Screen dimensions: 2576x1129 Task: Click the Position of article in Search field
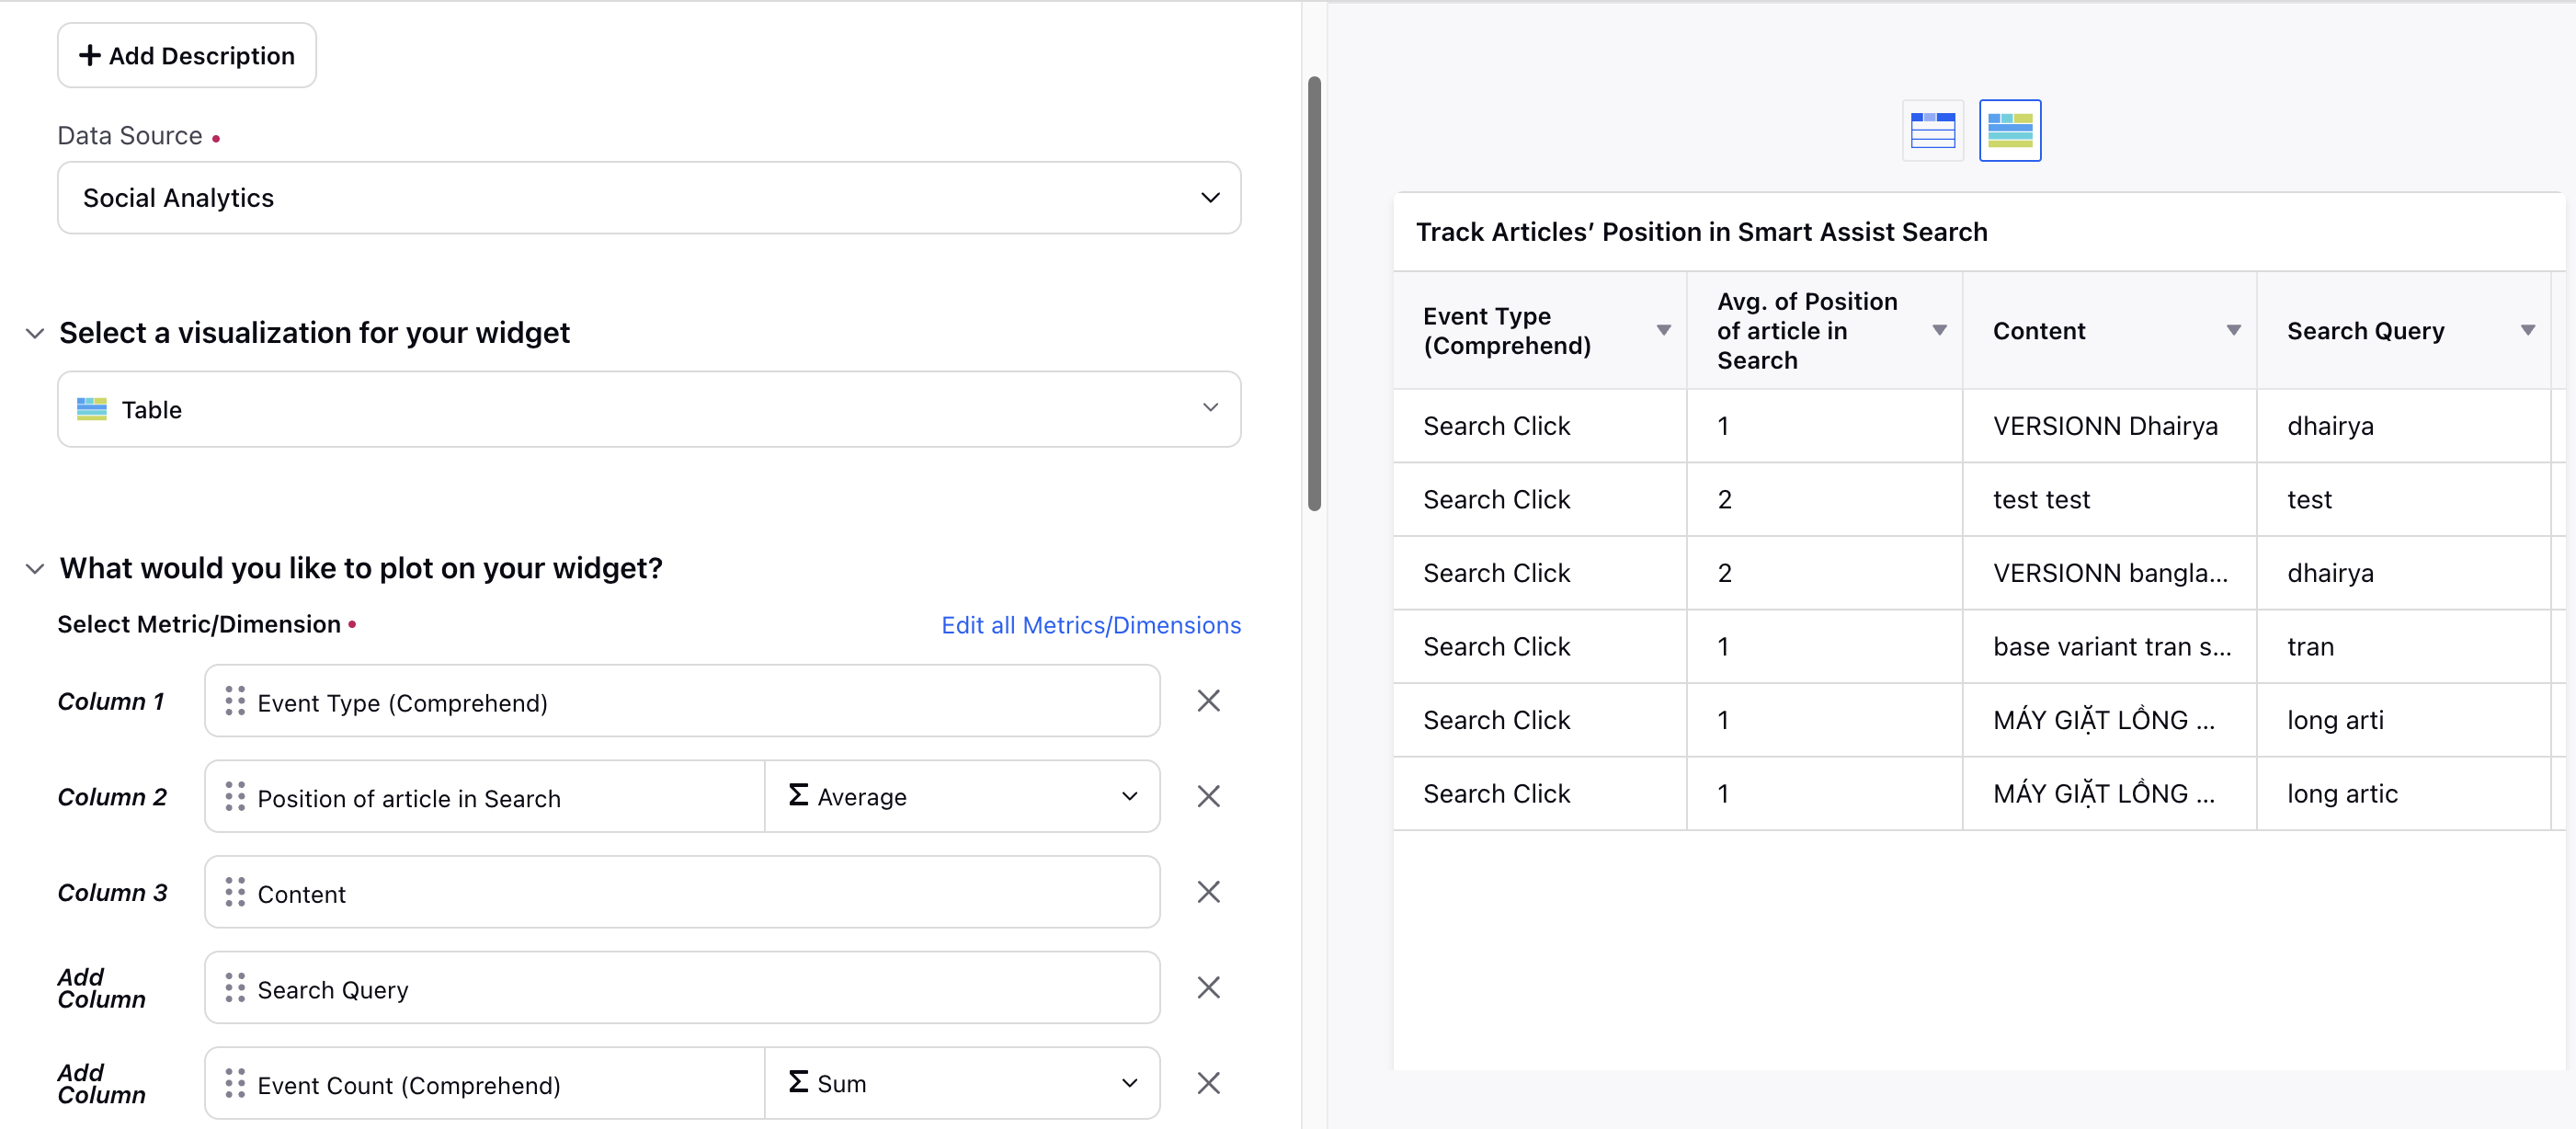point(485,797)
